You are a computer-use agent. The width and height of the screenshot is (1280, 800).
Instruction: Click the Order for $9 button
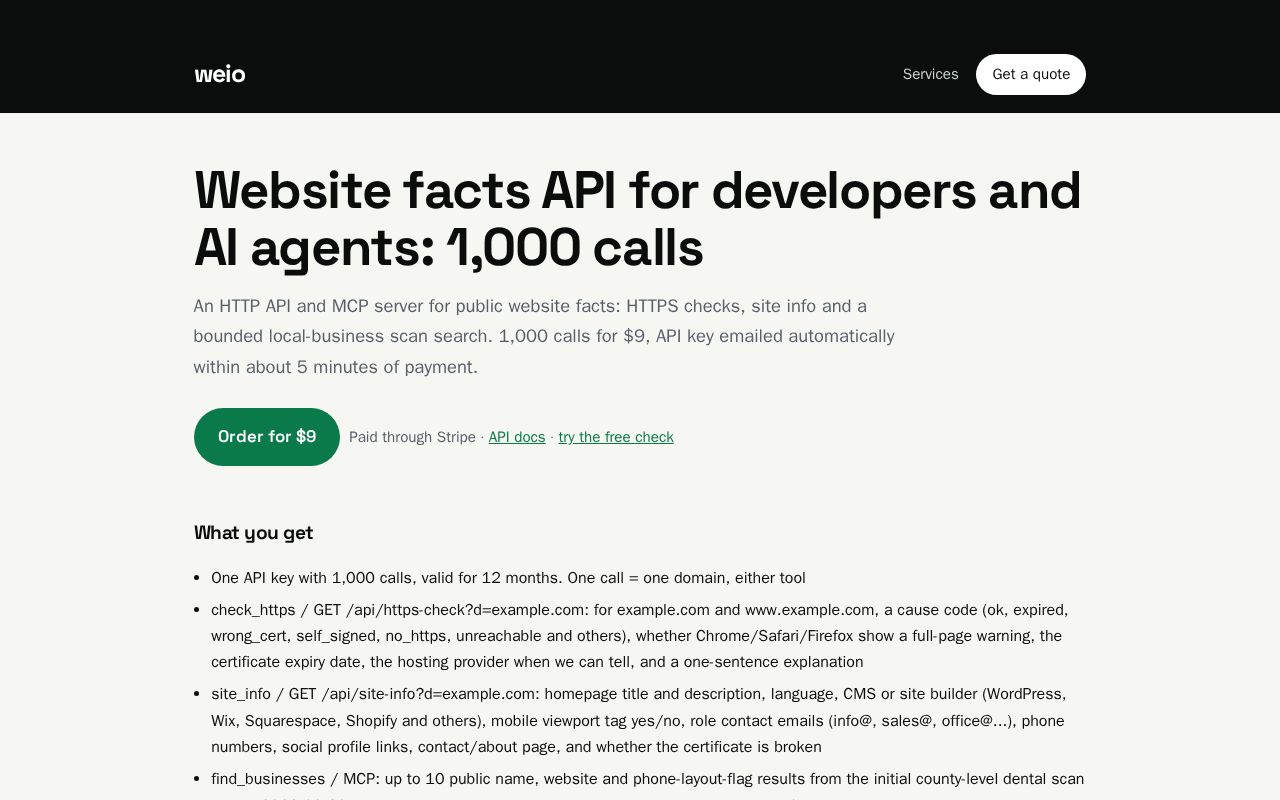[x=267, y=437]
